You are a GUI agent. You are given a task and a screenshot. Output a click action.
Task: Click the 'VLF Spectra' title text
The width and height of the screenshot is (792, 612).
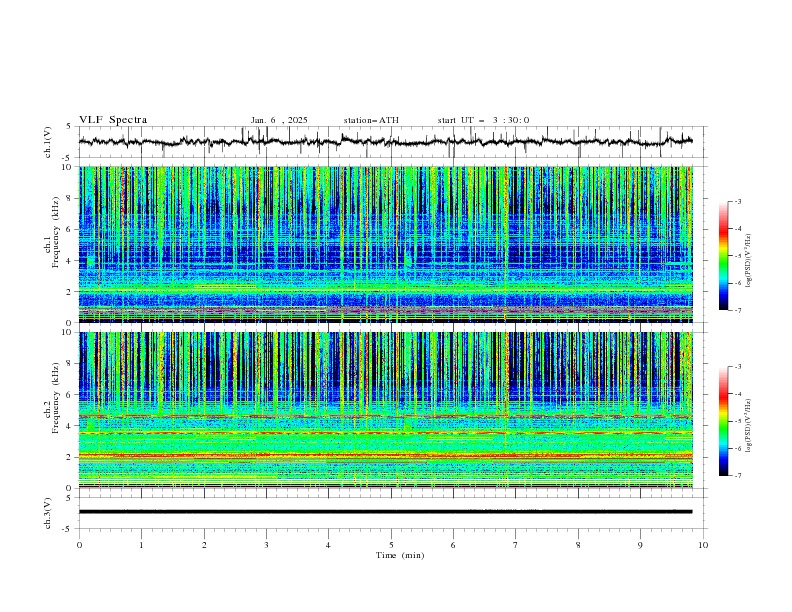113,120
